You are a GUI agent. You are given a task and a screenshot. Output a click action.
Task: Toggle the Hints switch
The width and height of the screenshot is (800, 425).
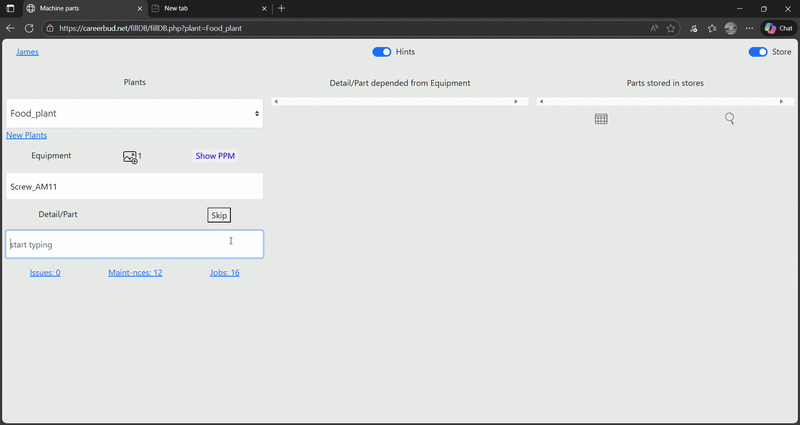coord(381,52)
